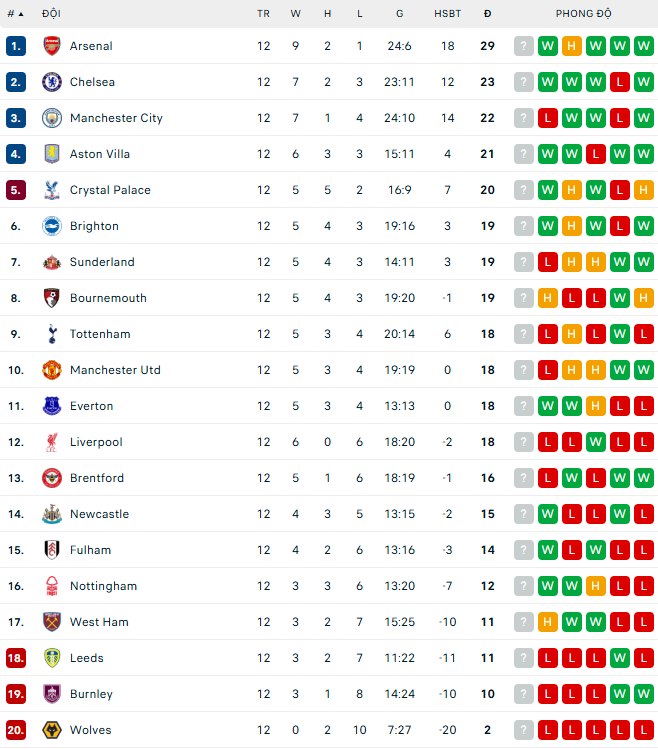Click the red rank 18 badge for Leeds

click(x=15, y=658)
